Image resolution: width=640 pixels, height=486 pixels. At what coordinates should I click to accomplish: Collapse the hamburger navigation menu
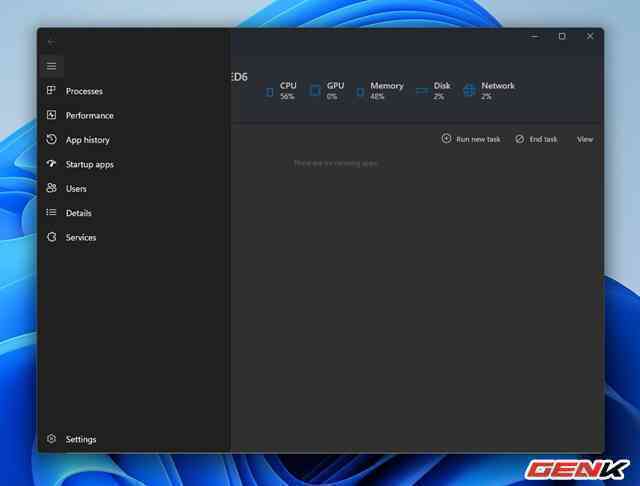click(x=51, y=66)
